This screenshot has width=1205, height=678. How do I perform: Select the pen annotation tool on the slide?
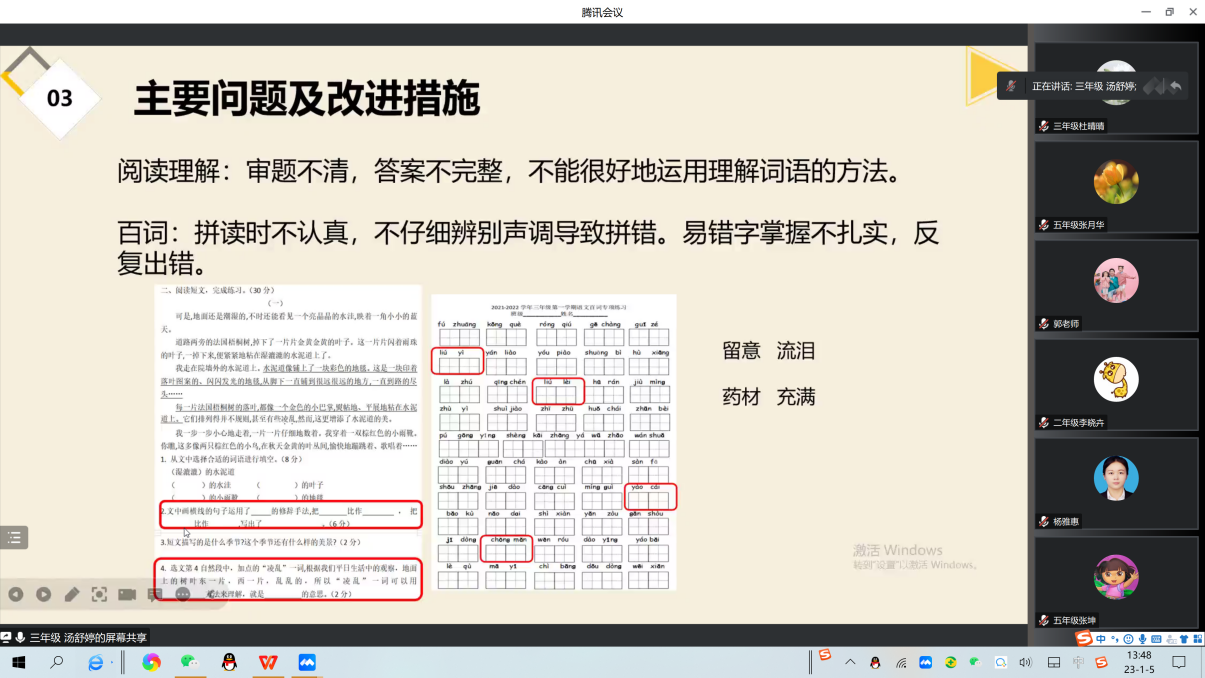pyautogui.click(x=71, y=594)
